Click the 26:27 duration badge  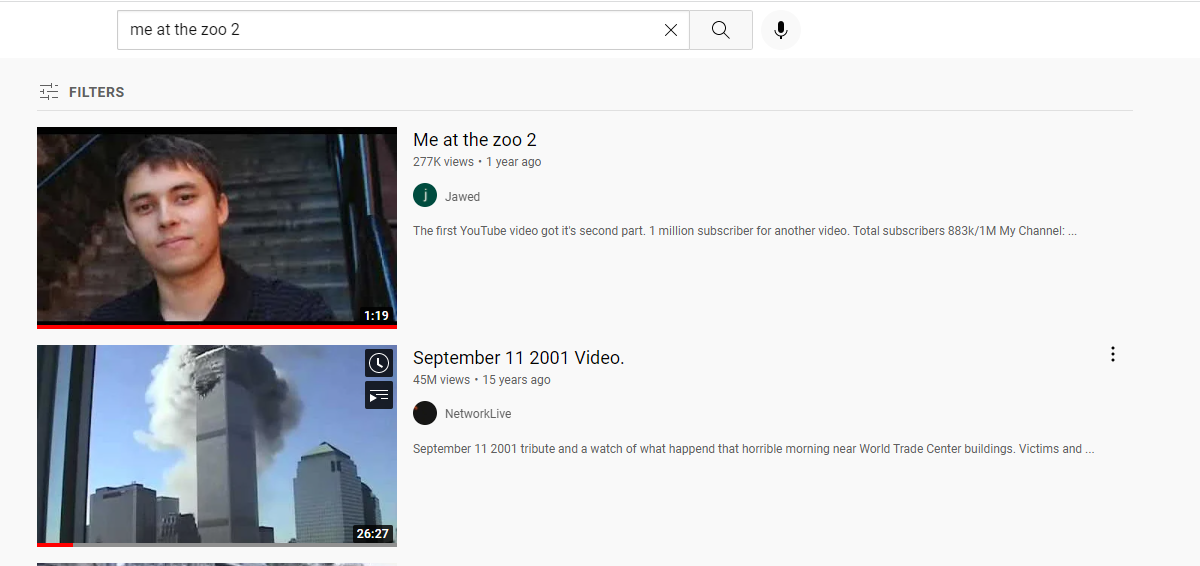(x=372, y=533)
